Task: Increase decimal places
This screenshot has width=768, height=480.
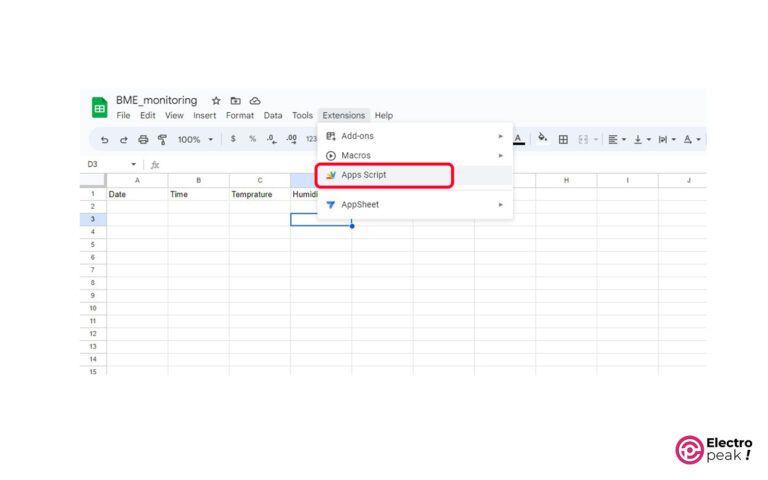Action: point(291,139)
